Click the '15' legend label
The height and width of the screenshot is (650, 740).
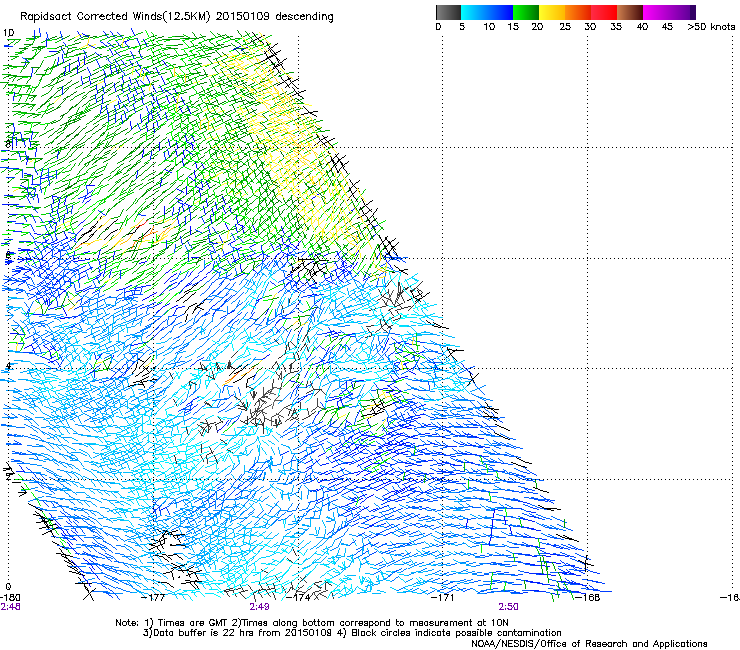point(513,27)
